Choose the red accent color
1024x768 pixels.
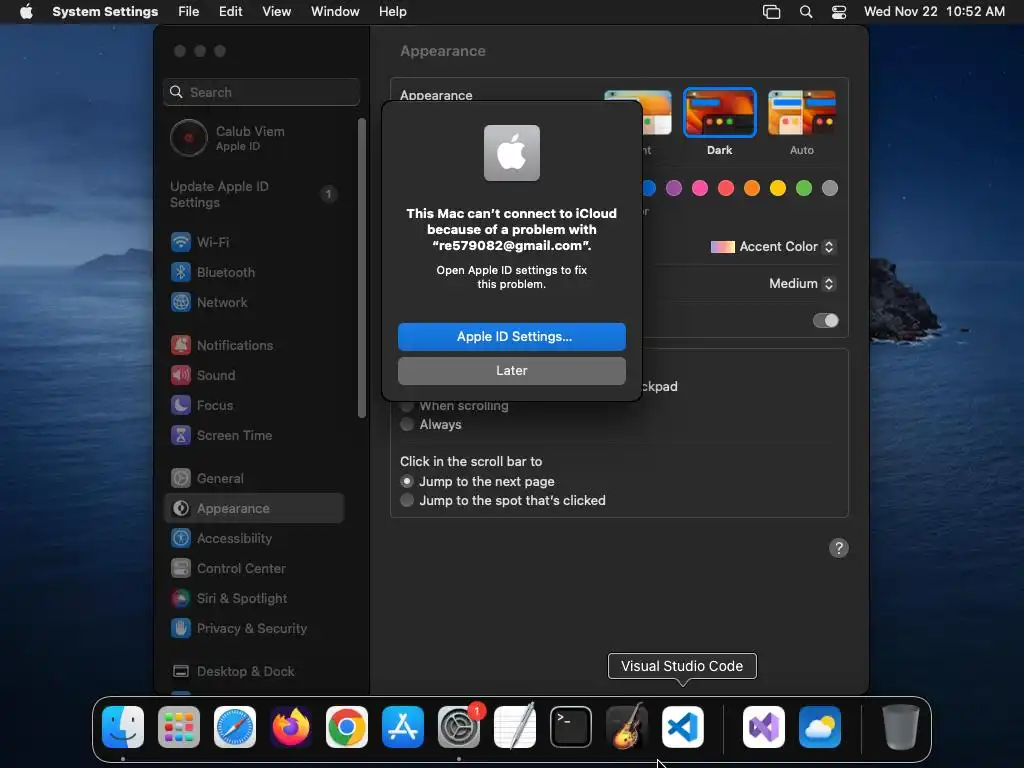(x=726, y=189)
